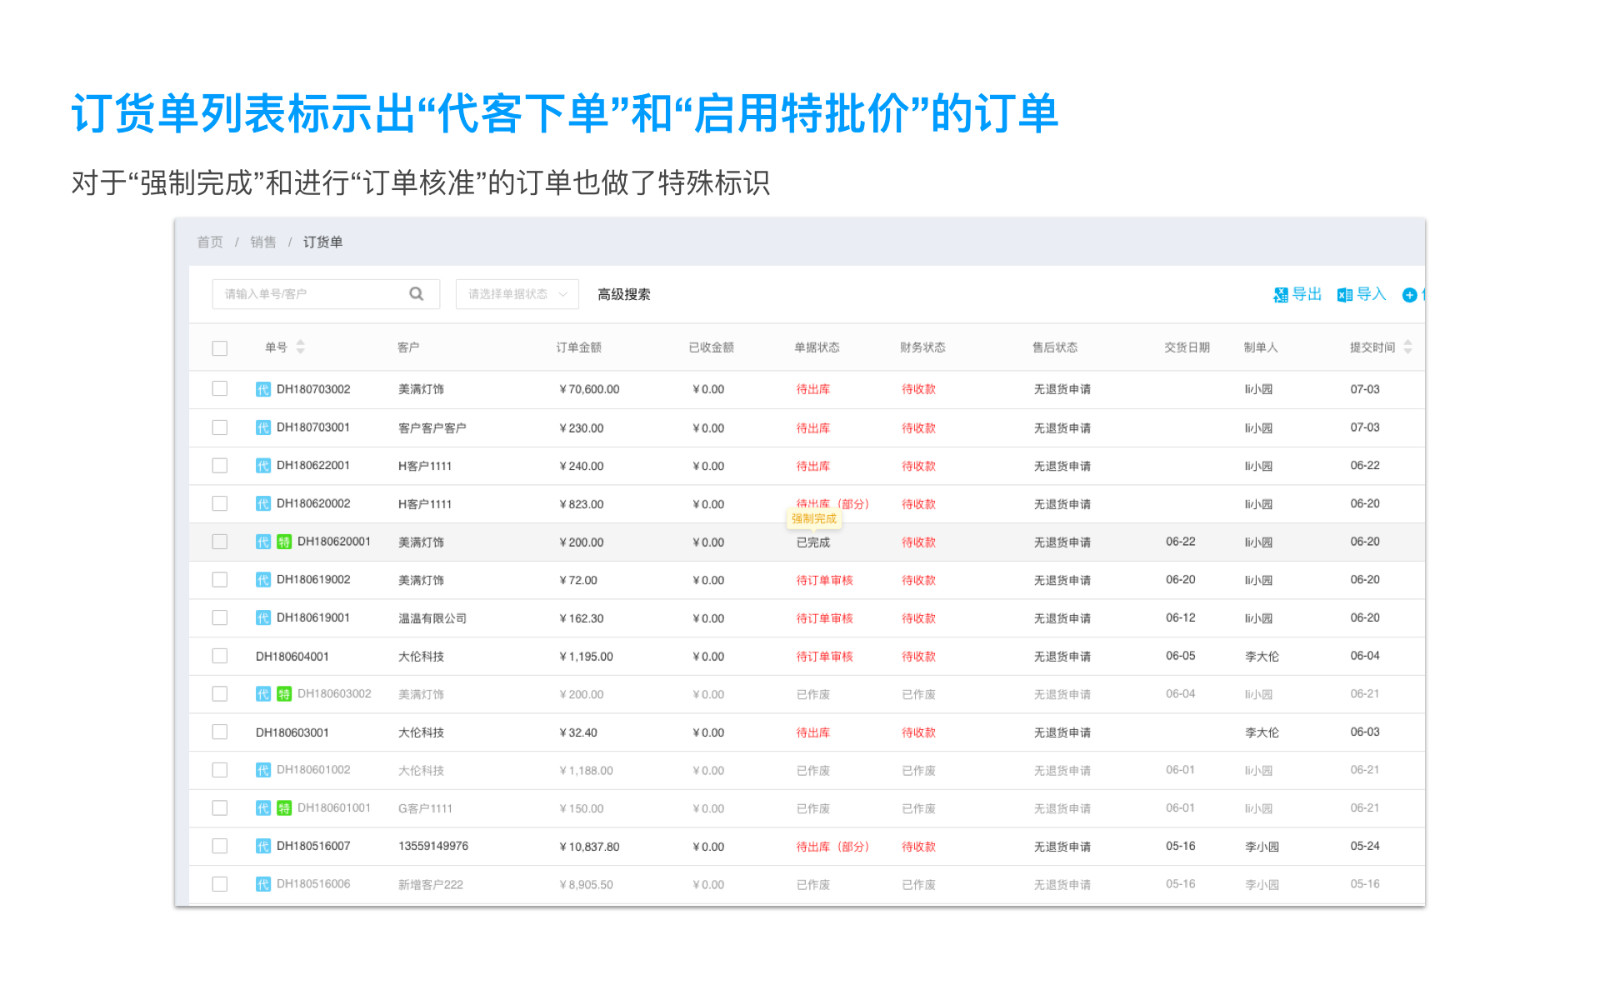
Task: Go to 首页 in the breadcrumb
Action: [x=210, y=242]
